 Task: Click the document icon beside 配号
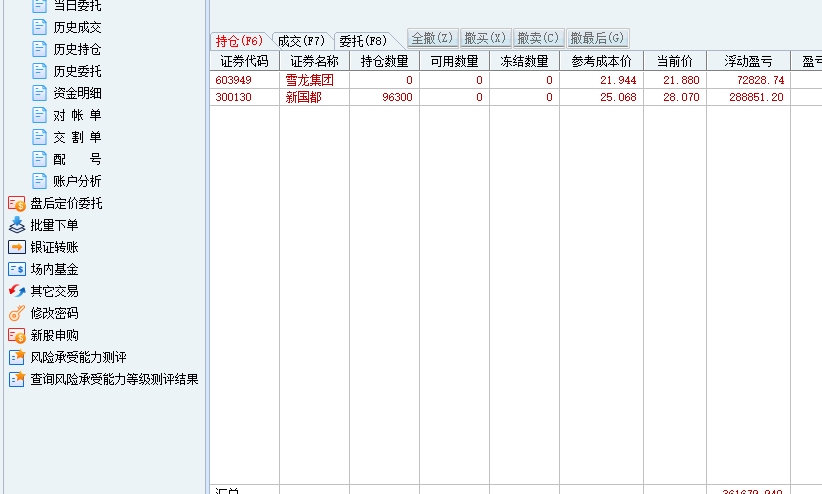click(39, 159)
